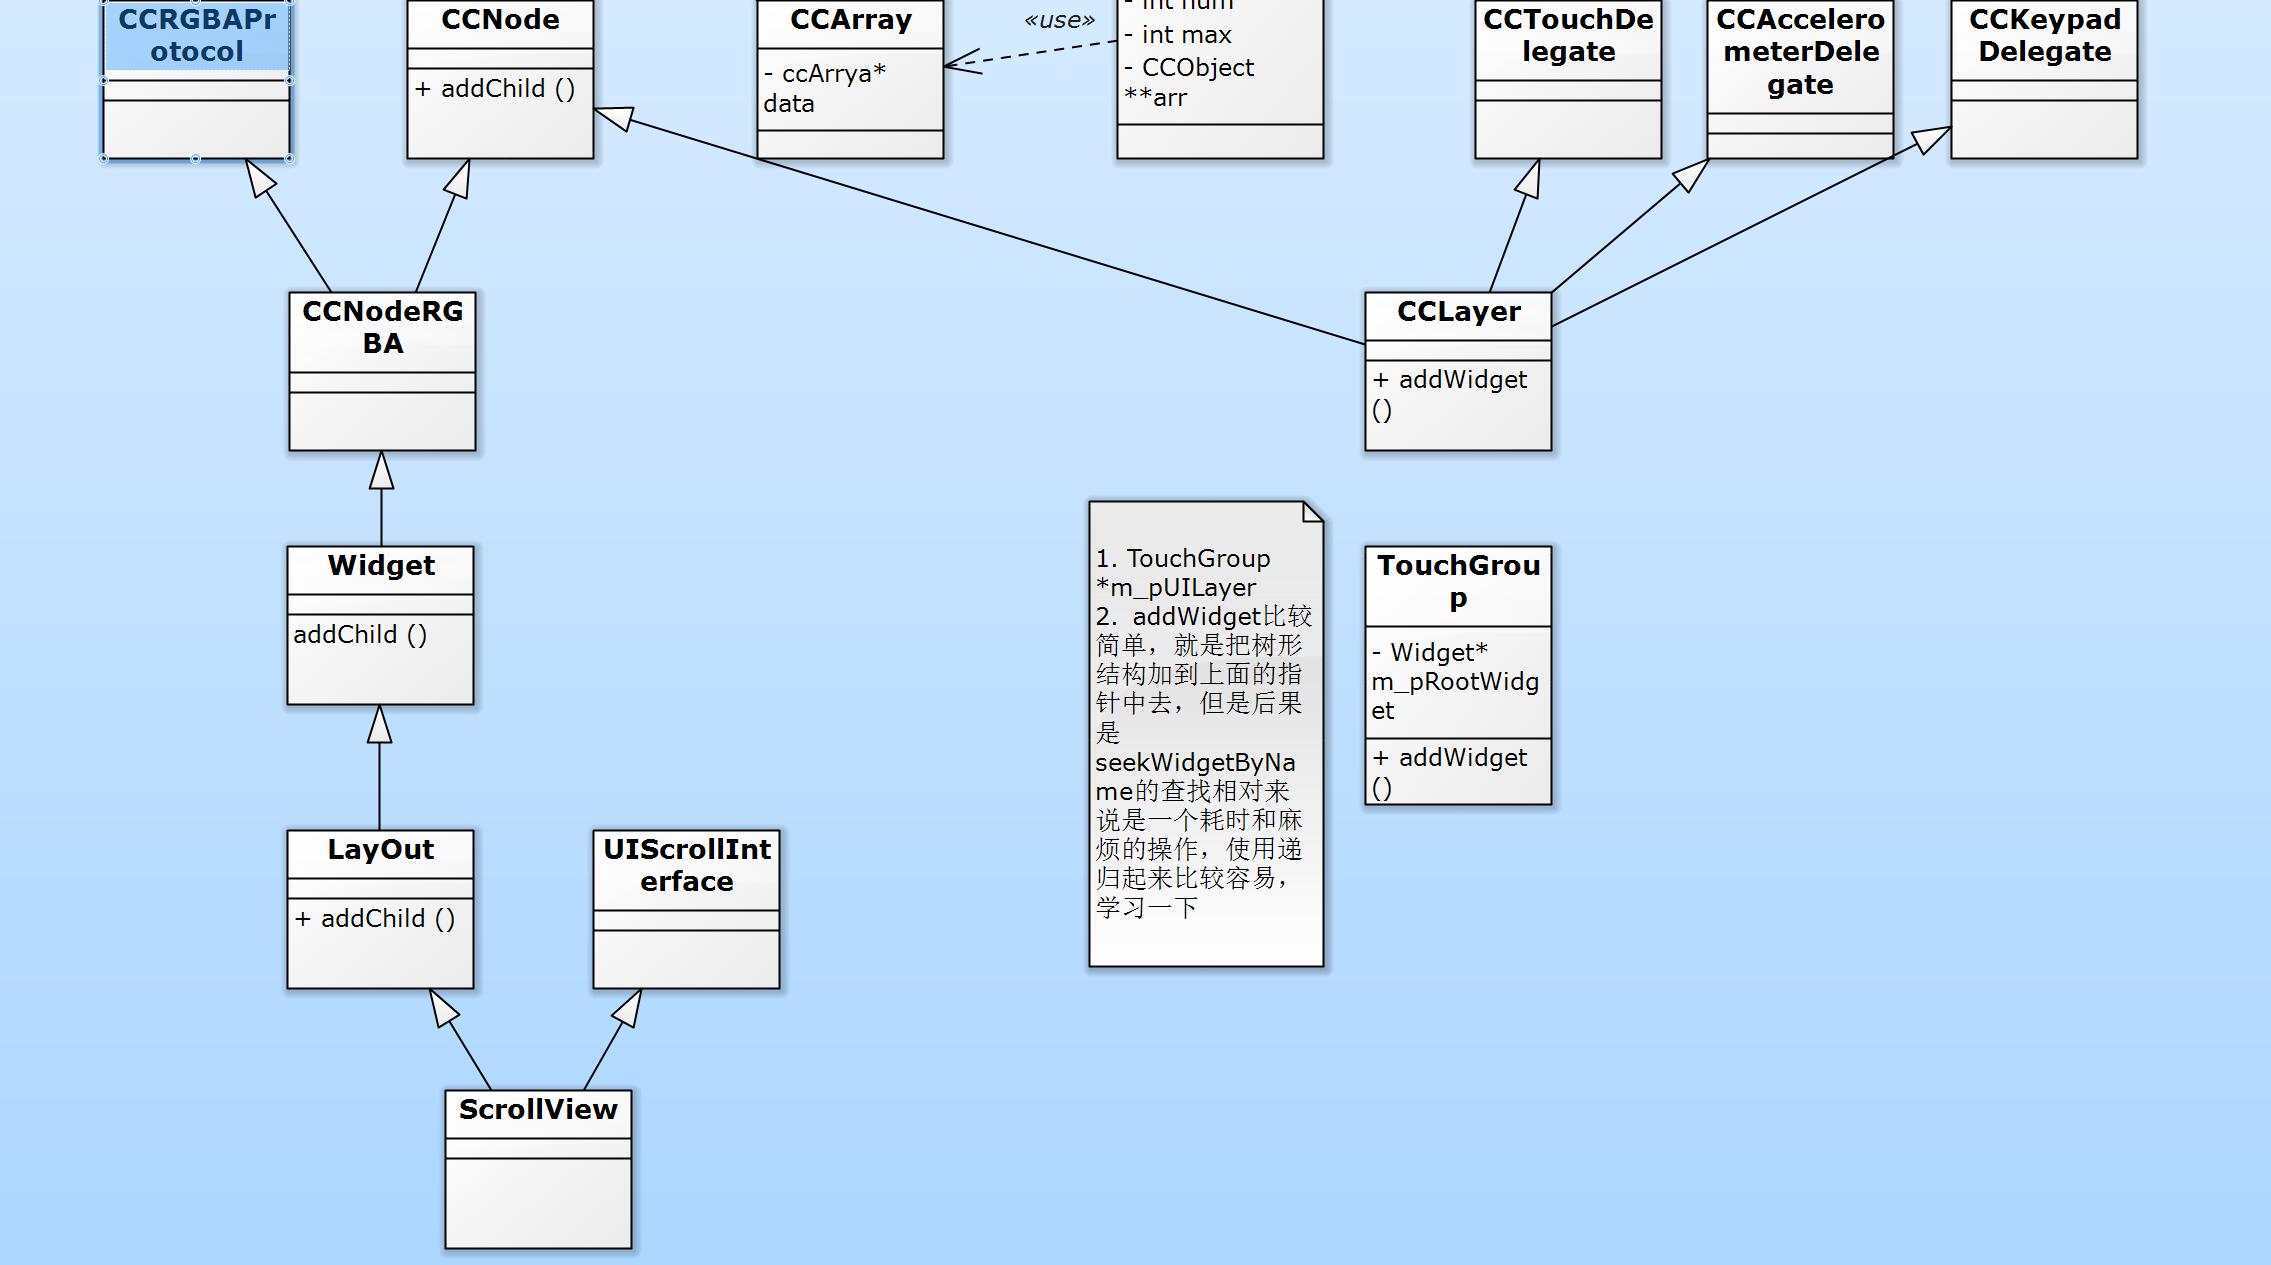This screenshot has width=2271, height=1265.
Task: Click '+ addWidget ()' method in TouchGroup
Action: tap(1450, 773)
